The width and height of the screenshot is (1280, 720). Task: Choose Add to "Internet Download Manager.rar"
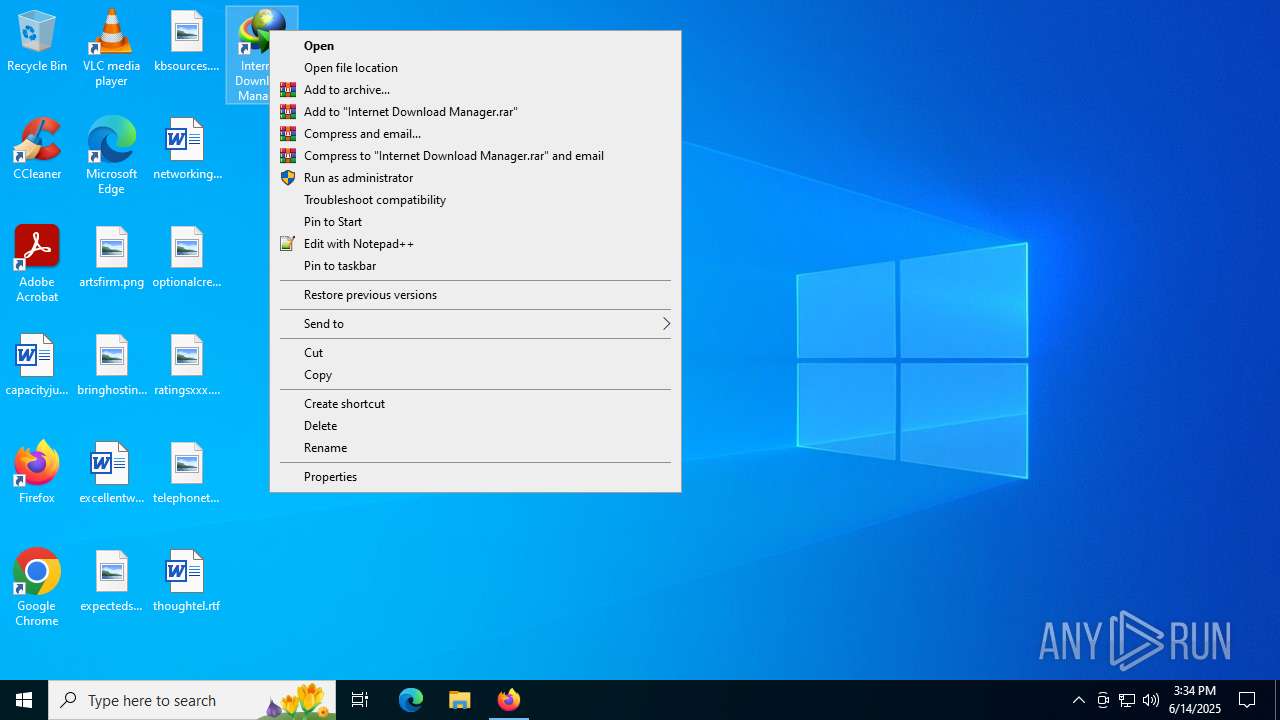475,112
